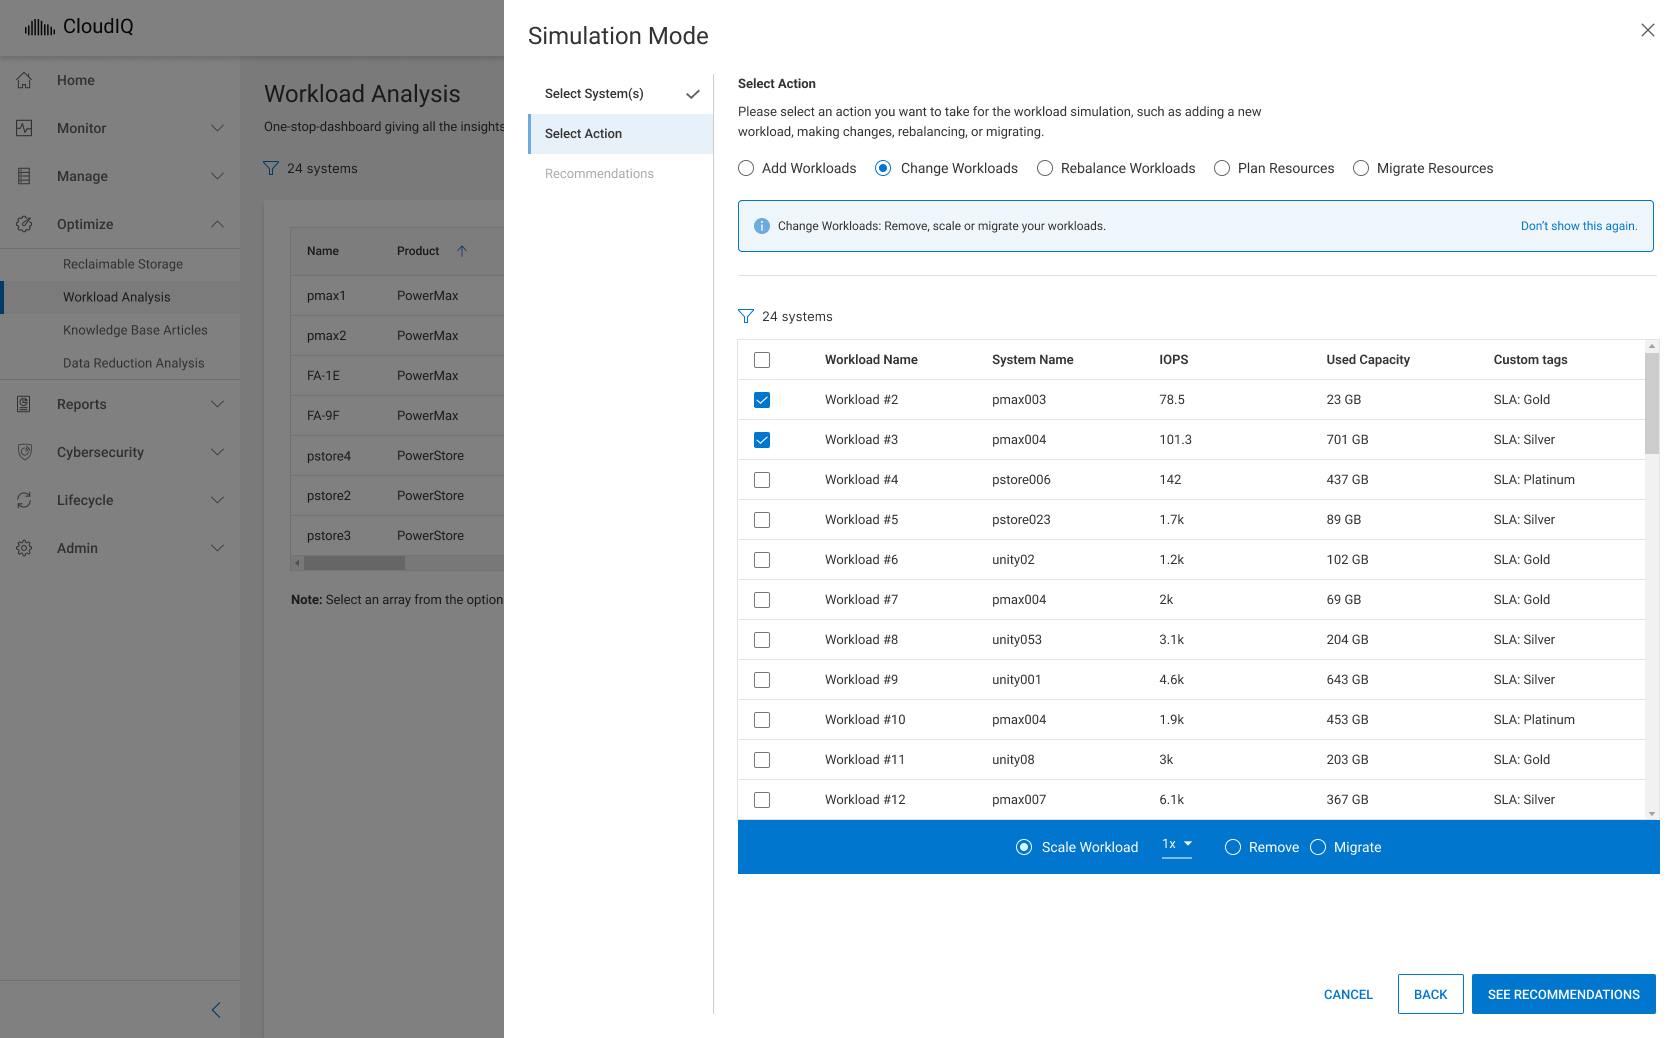Click the checkmark beside Select System(s)
1680x1038 pixels.
(693, 94)
